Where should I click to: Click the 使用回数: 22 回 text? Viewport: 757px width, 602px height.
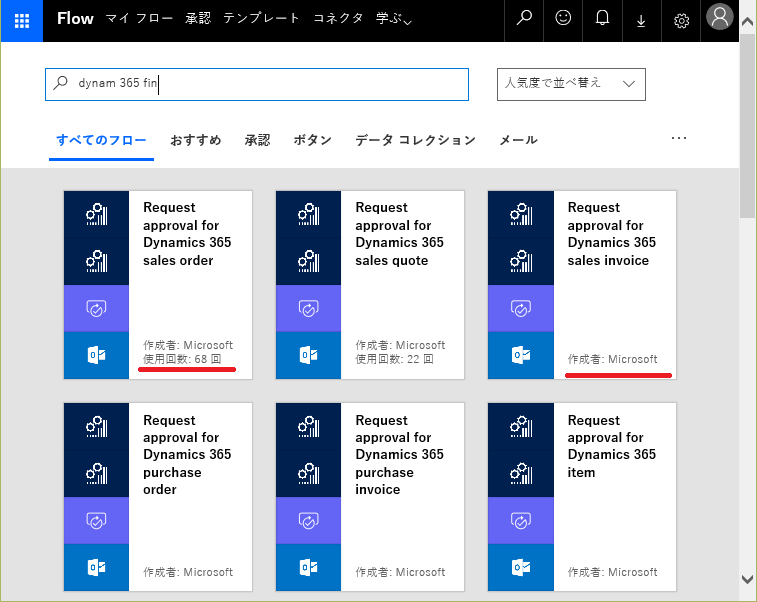(394, 359)
